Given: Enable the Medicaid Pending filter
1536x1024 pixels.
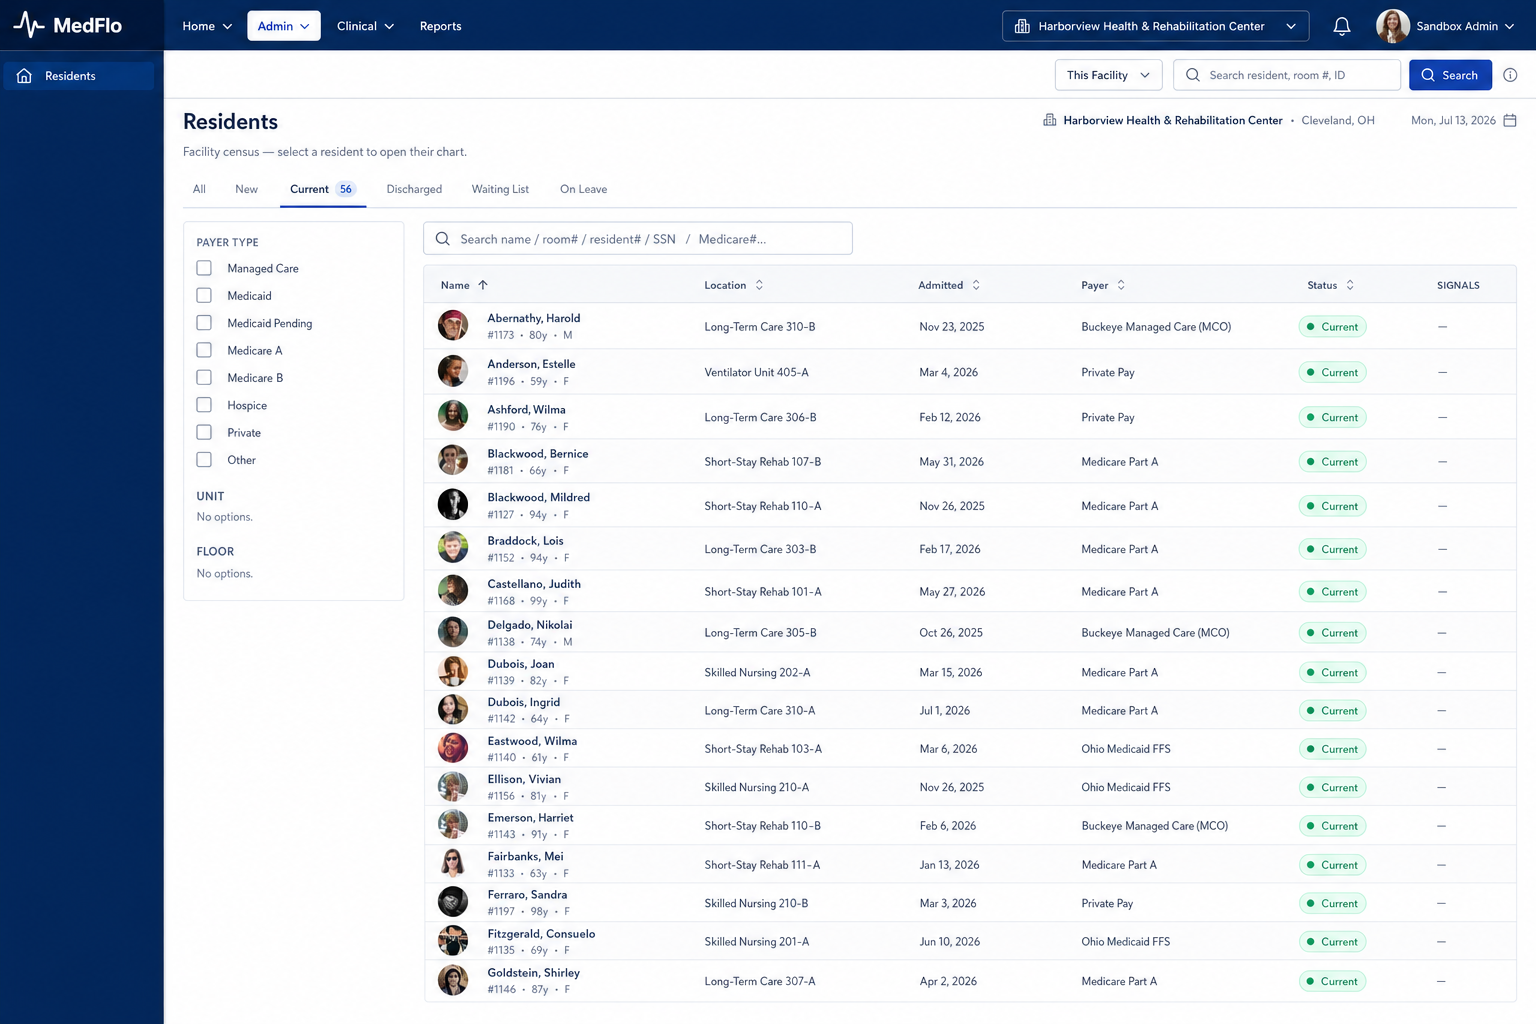Looking at the screenshot, I should pos(204,323).
